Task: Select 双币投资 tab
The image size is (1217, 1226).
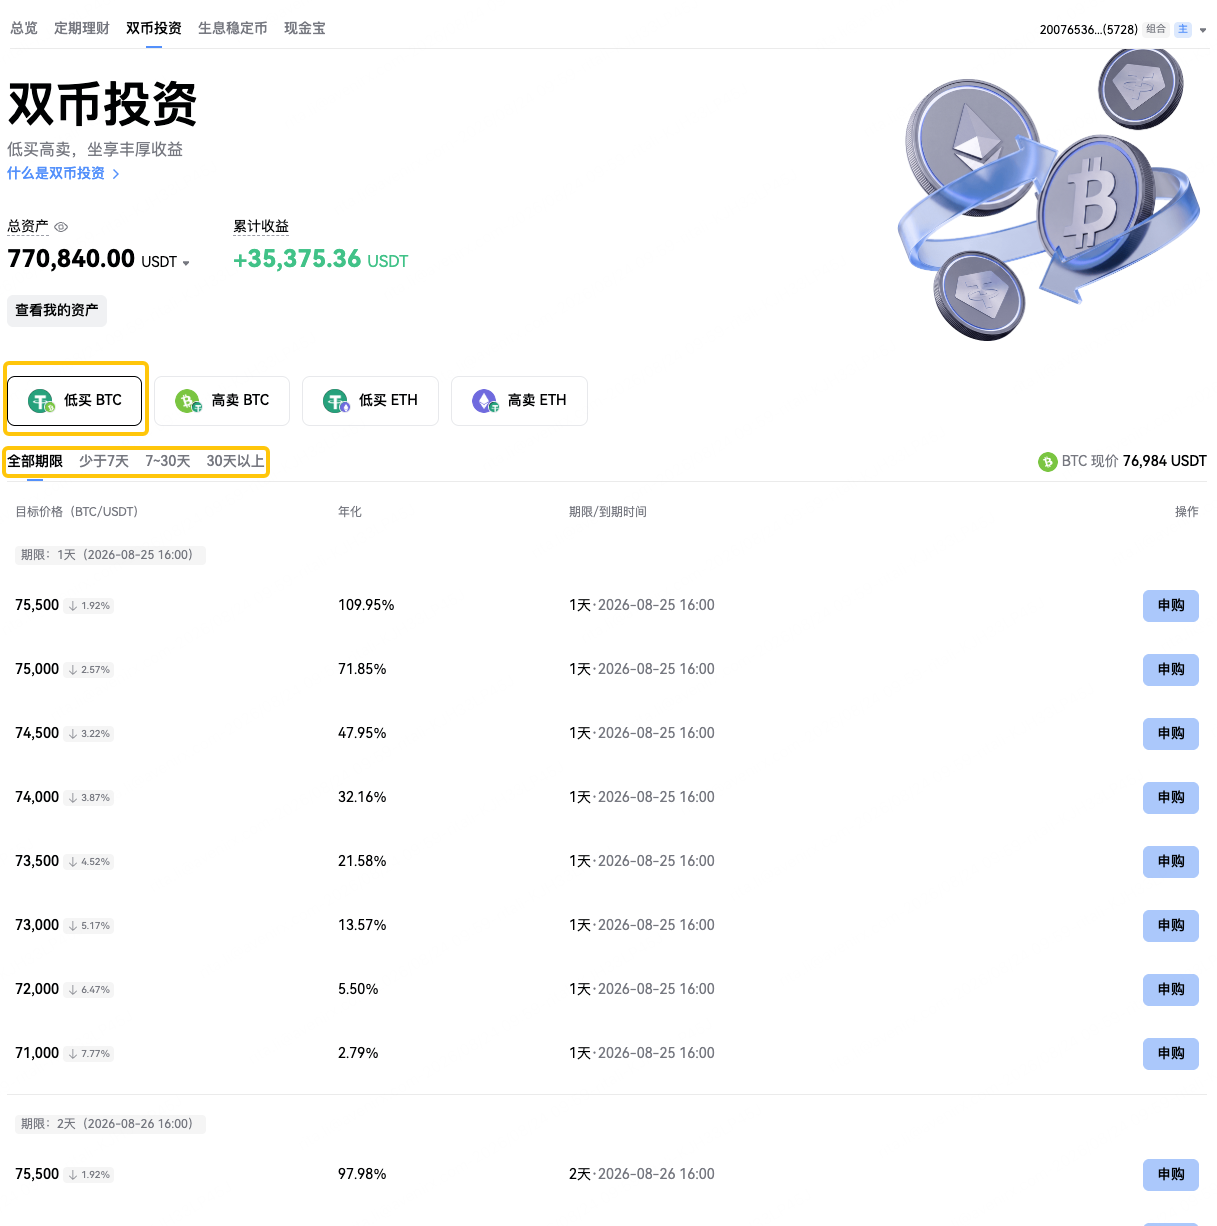Action: pos(154,28)
